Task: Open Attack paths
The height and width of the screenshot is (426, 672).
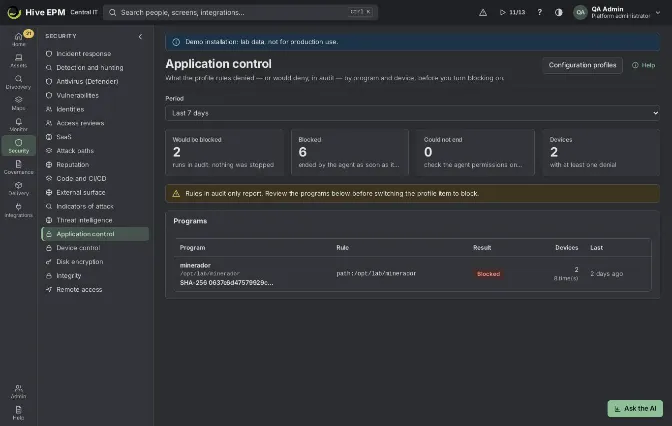Action: (95, 150)
